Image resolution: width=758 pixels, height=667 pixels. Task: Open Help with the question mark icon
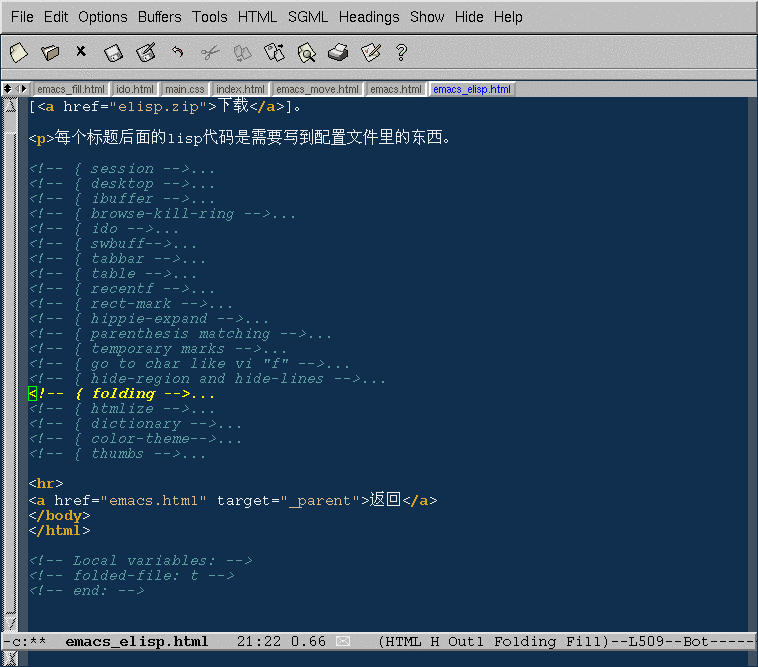(402, 51)
